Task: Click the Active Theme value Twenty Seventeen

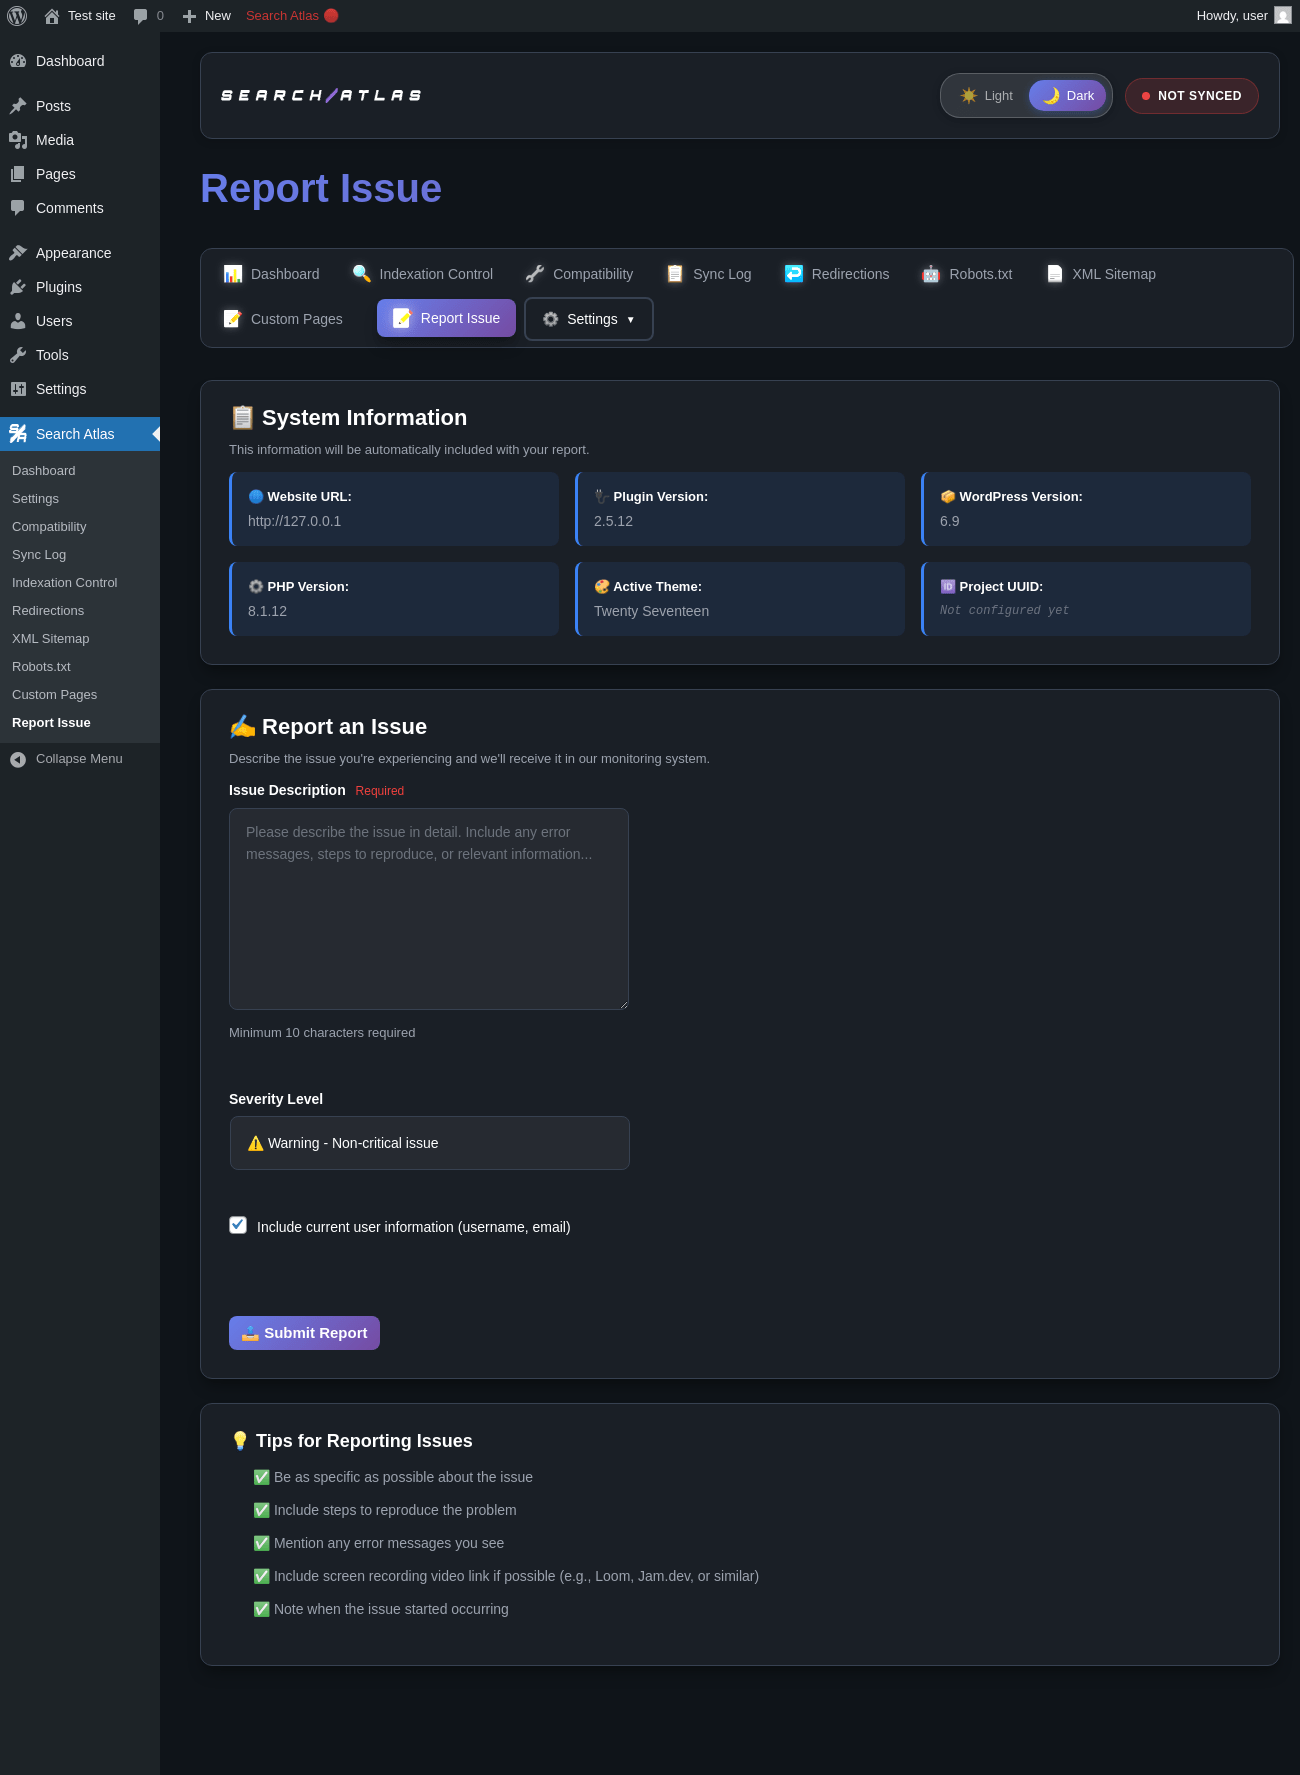Action: point(651,611)
